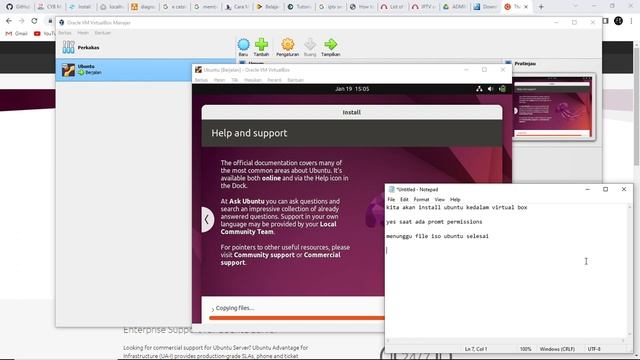Click the 'Help and support' installer heading
The width and height of the screenshot is (640, 360).
click(249, 133)
